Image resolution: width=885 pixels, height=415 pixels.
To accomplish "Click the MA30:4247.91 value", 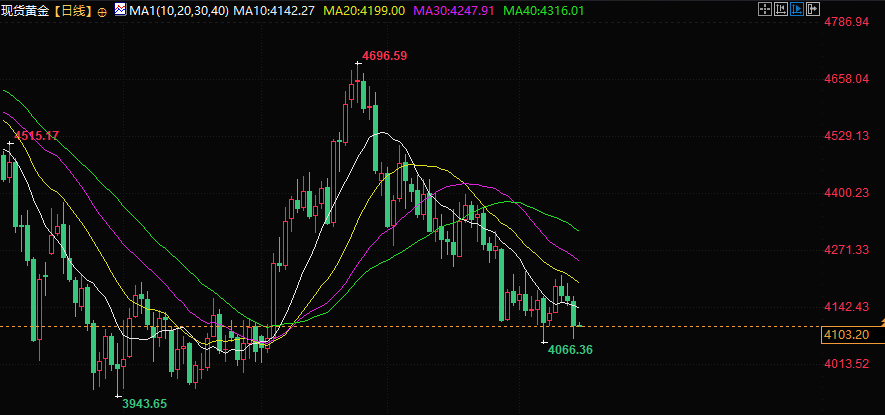I will coord(454,11).
